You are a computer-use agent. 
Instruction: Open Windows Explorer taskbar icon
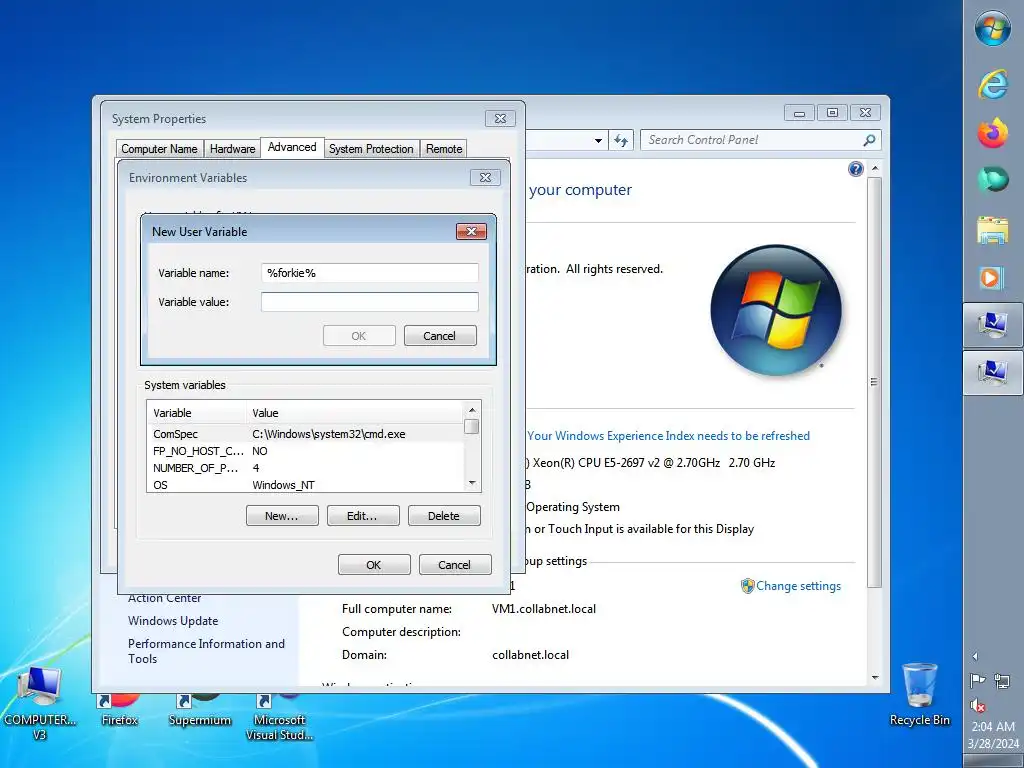click(x=993, y=230)
